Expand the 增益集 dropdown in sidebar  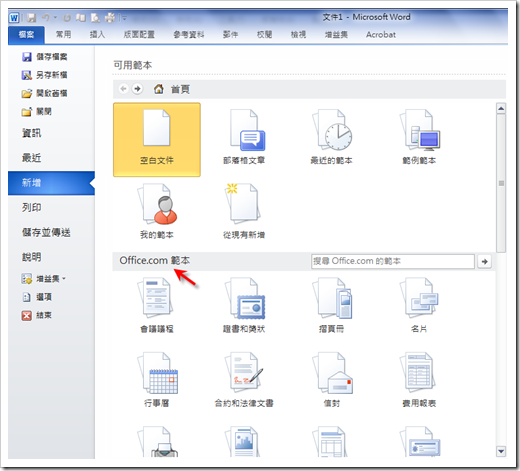pos(44,279)
